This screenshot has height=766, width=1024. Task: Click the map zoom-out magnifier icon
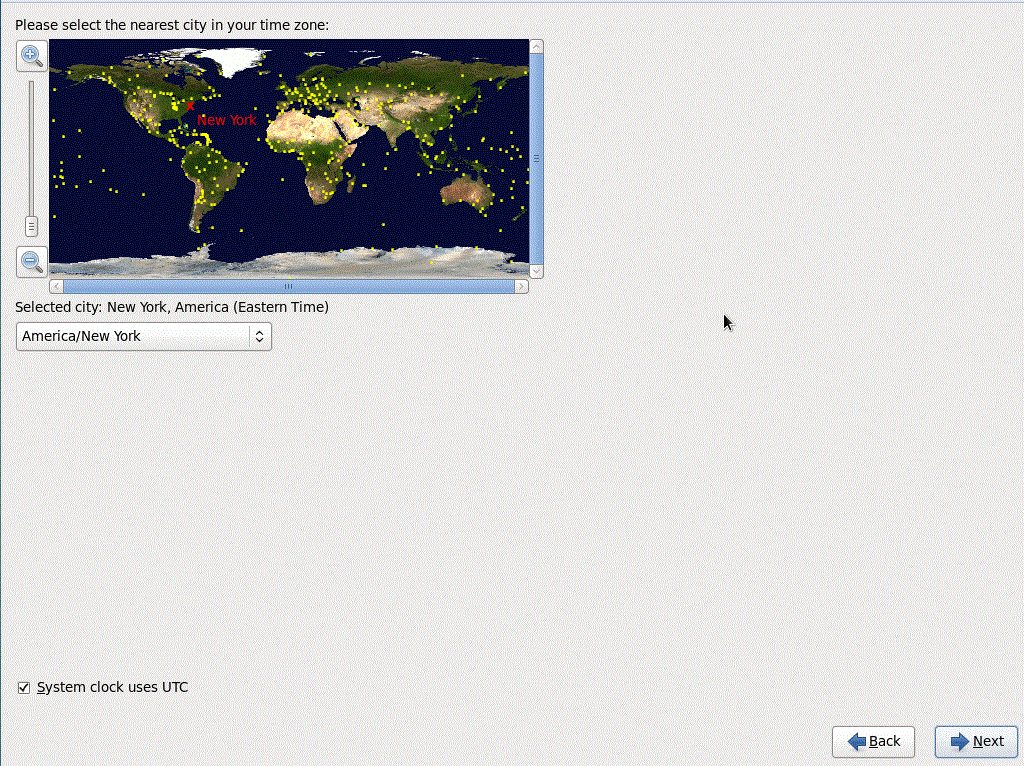[x=31, y=262]
